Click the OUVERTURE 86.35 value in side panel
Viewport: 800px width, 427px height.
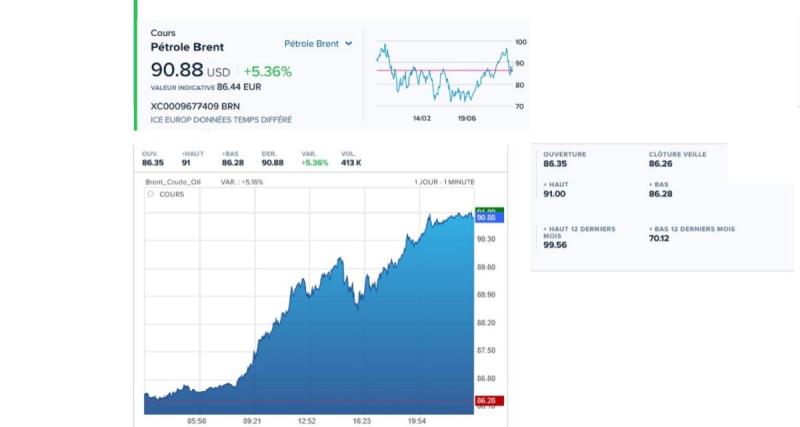tap(555, 164)
